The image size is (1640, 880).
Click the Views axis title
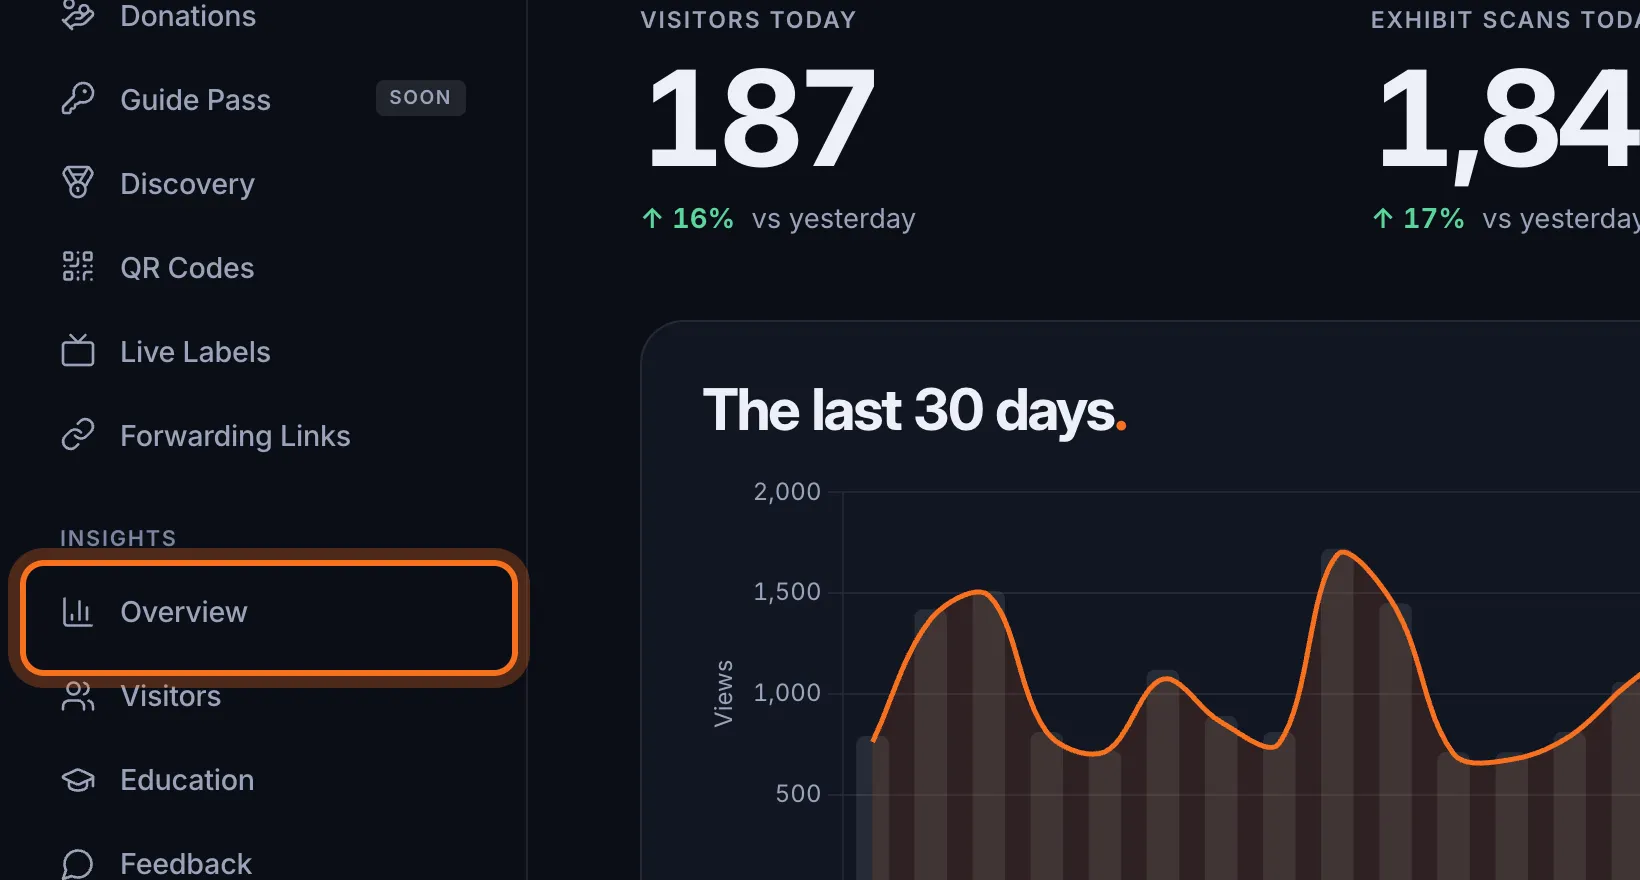coord(723,693)
